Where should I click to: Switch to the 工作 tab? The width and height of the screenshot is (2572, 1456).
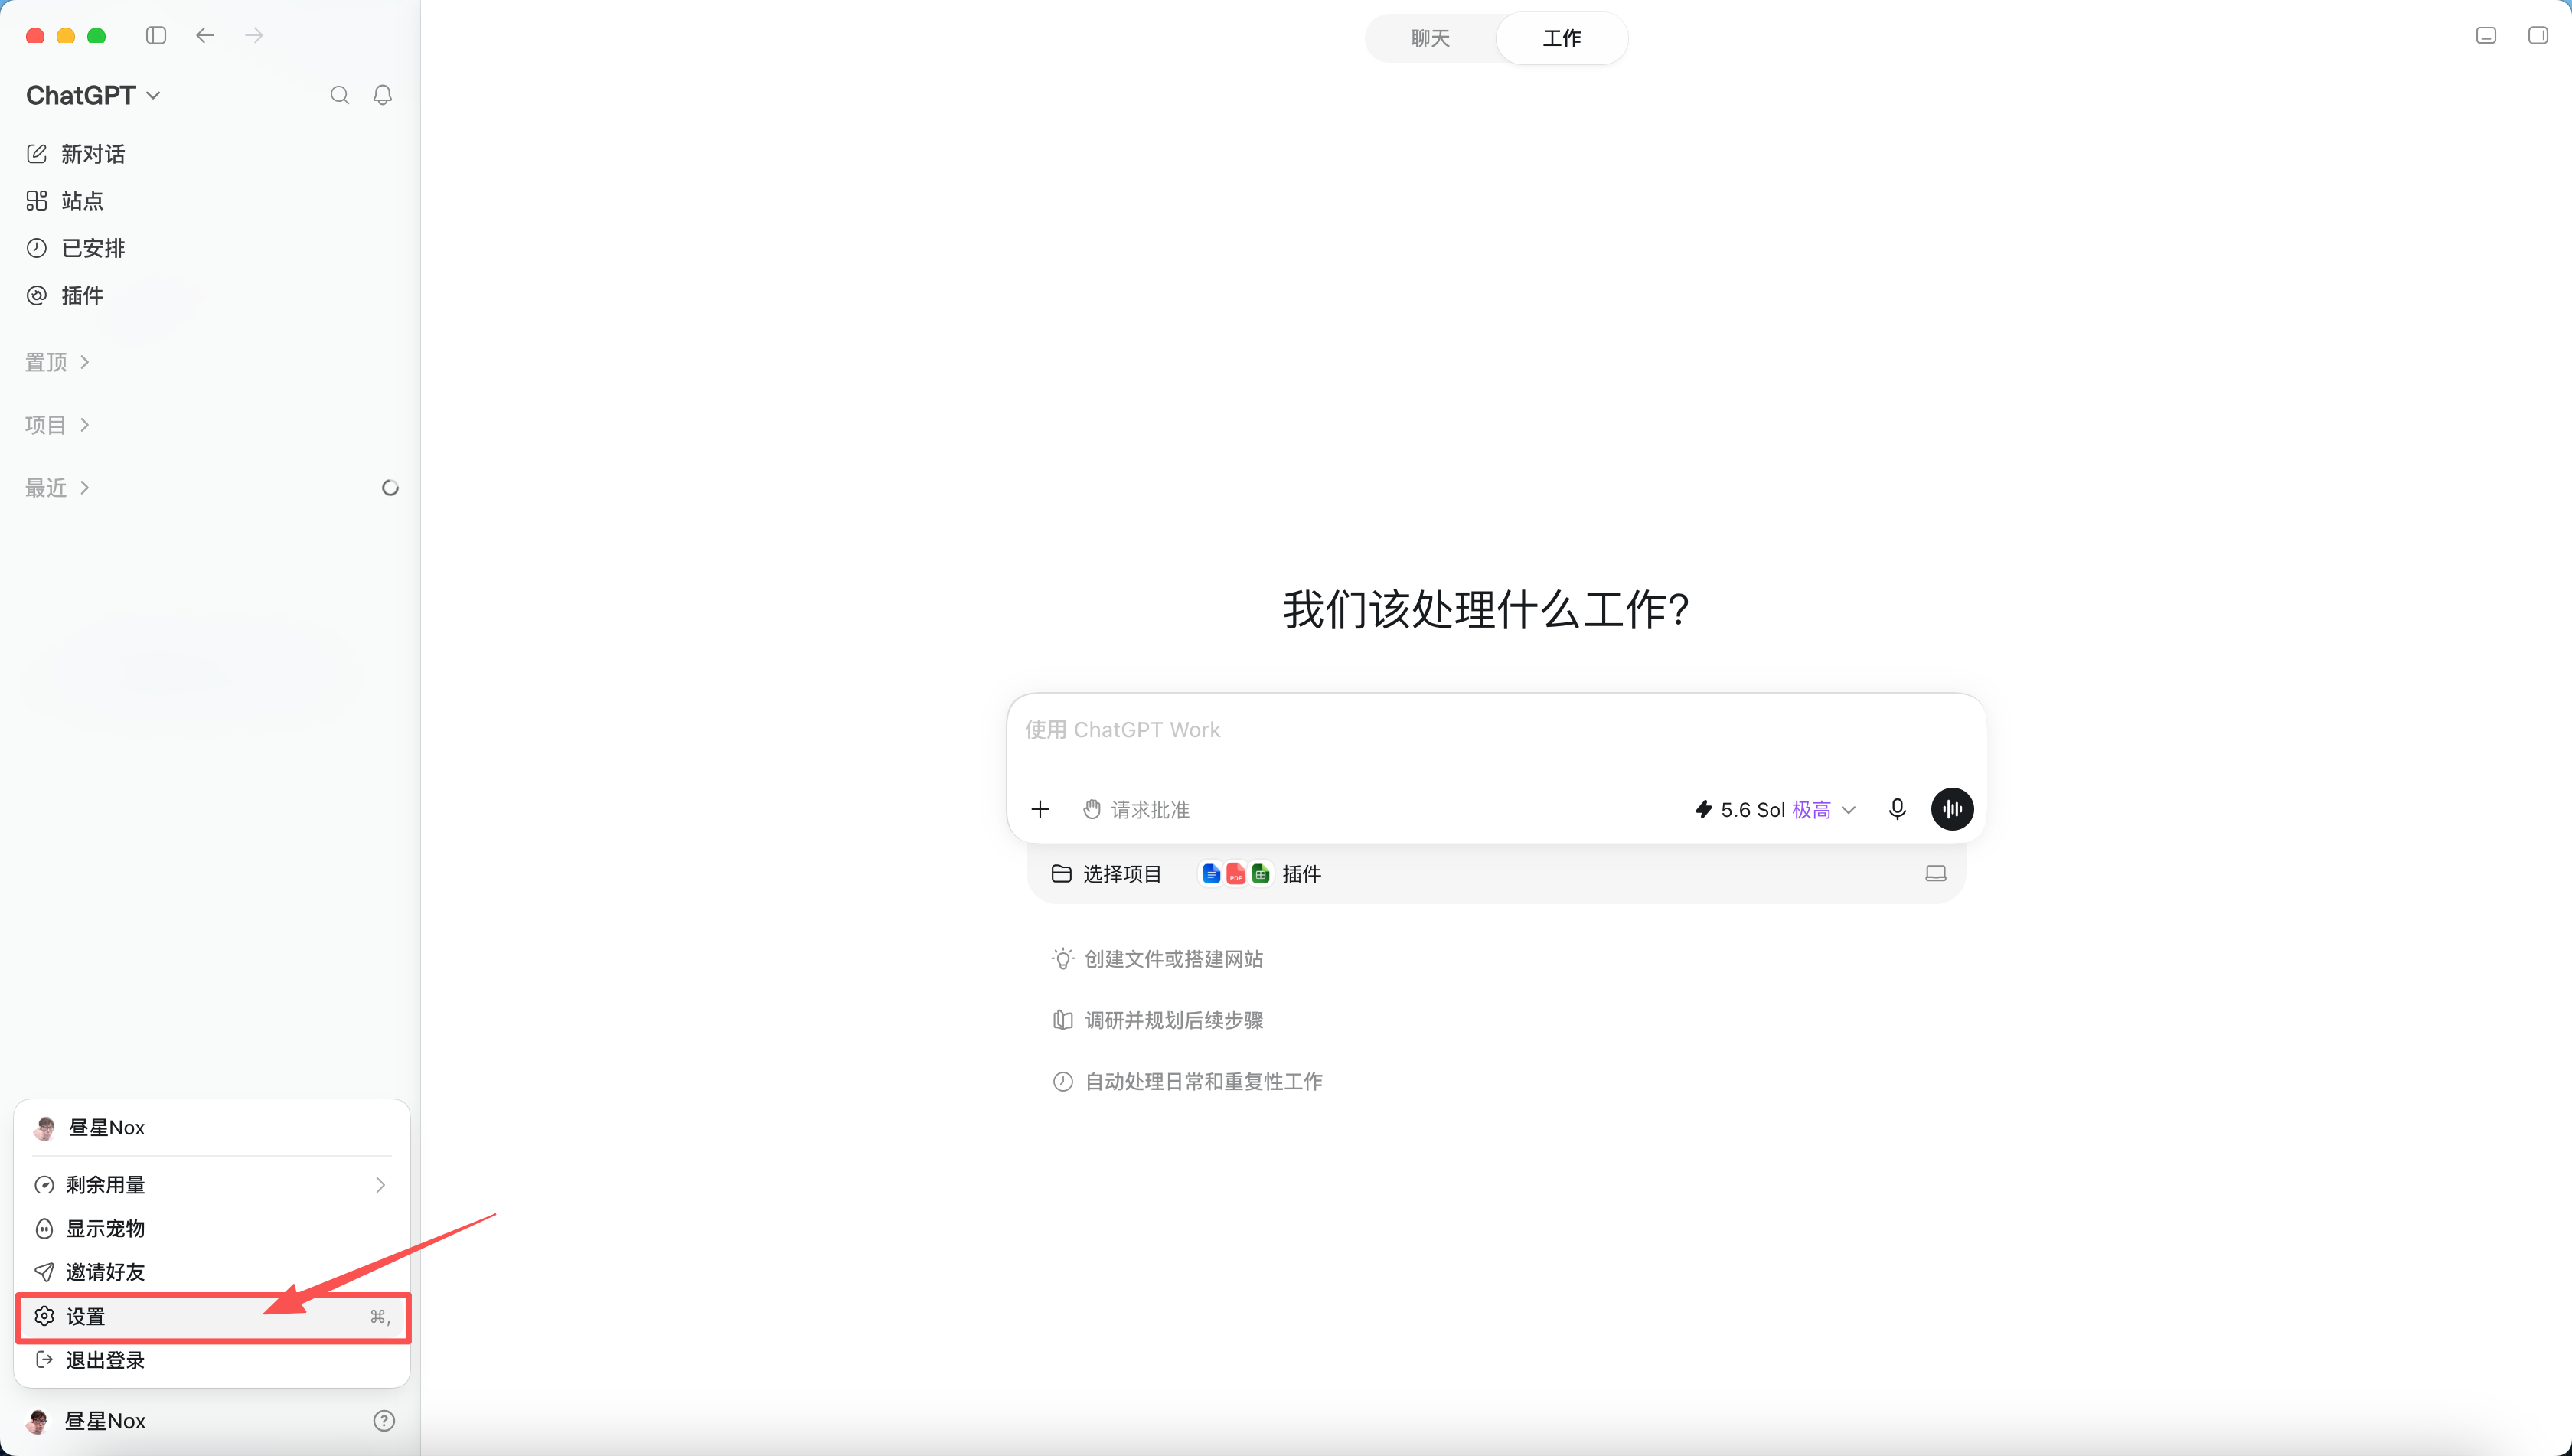pos(1561,38)
